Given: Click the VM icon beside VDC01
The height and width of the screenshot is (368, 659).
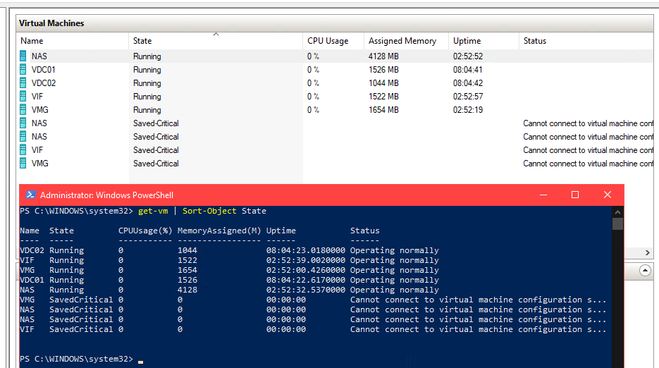Looking at the screenshot, I should (x=23, y=69).
